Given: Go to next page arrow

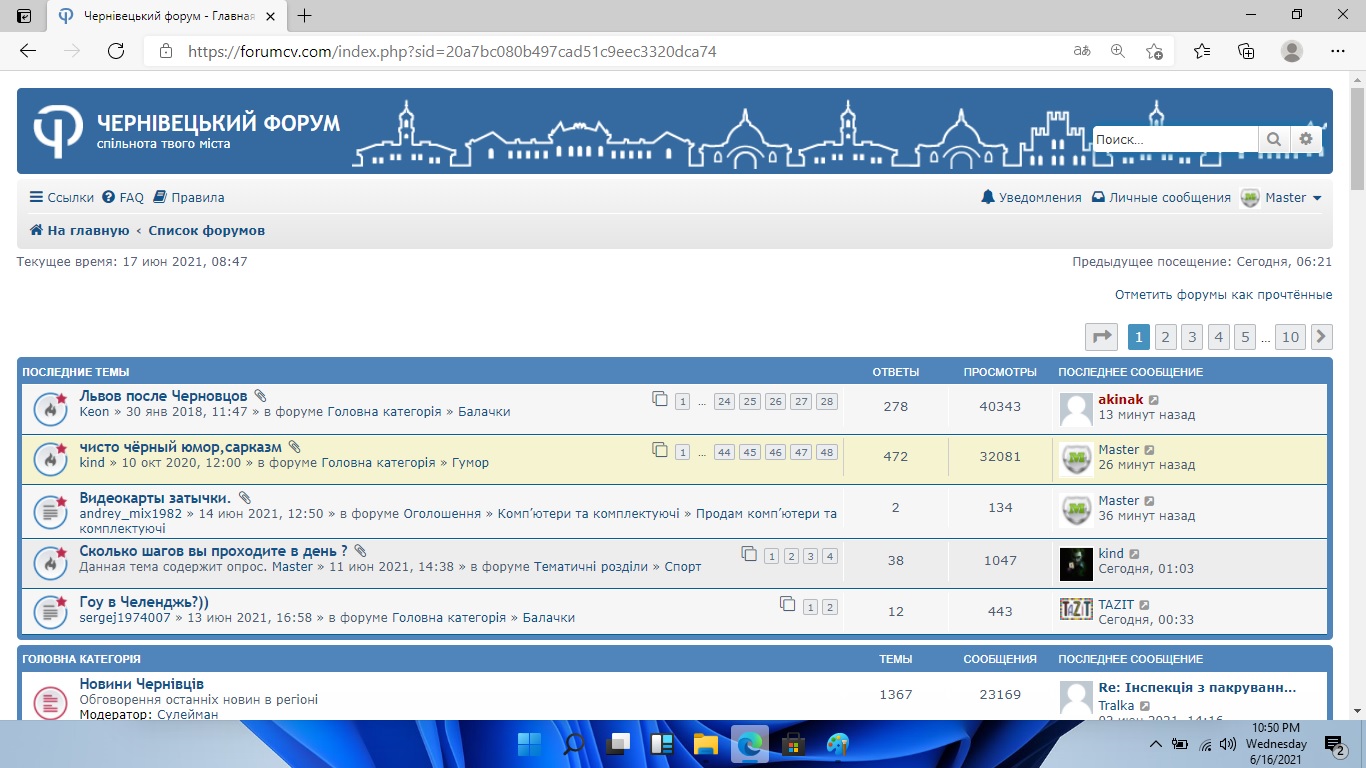Looking at the screenshot, I should tap(1321, 337).
